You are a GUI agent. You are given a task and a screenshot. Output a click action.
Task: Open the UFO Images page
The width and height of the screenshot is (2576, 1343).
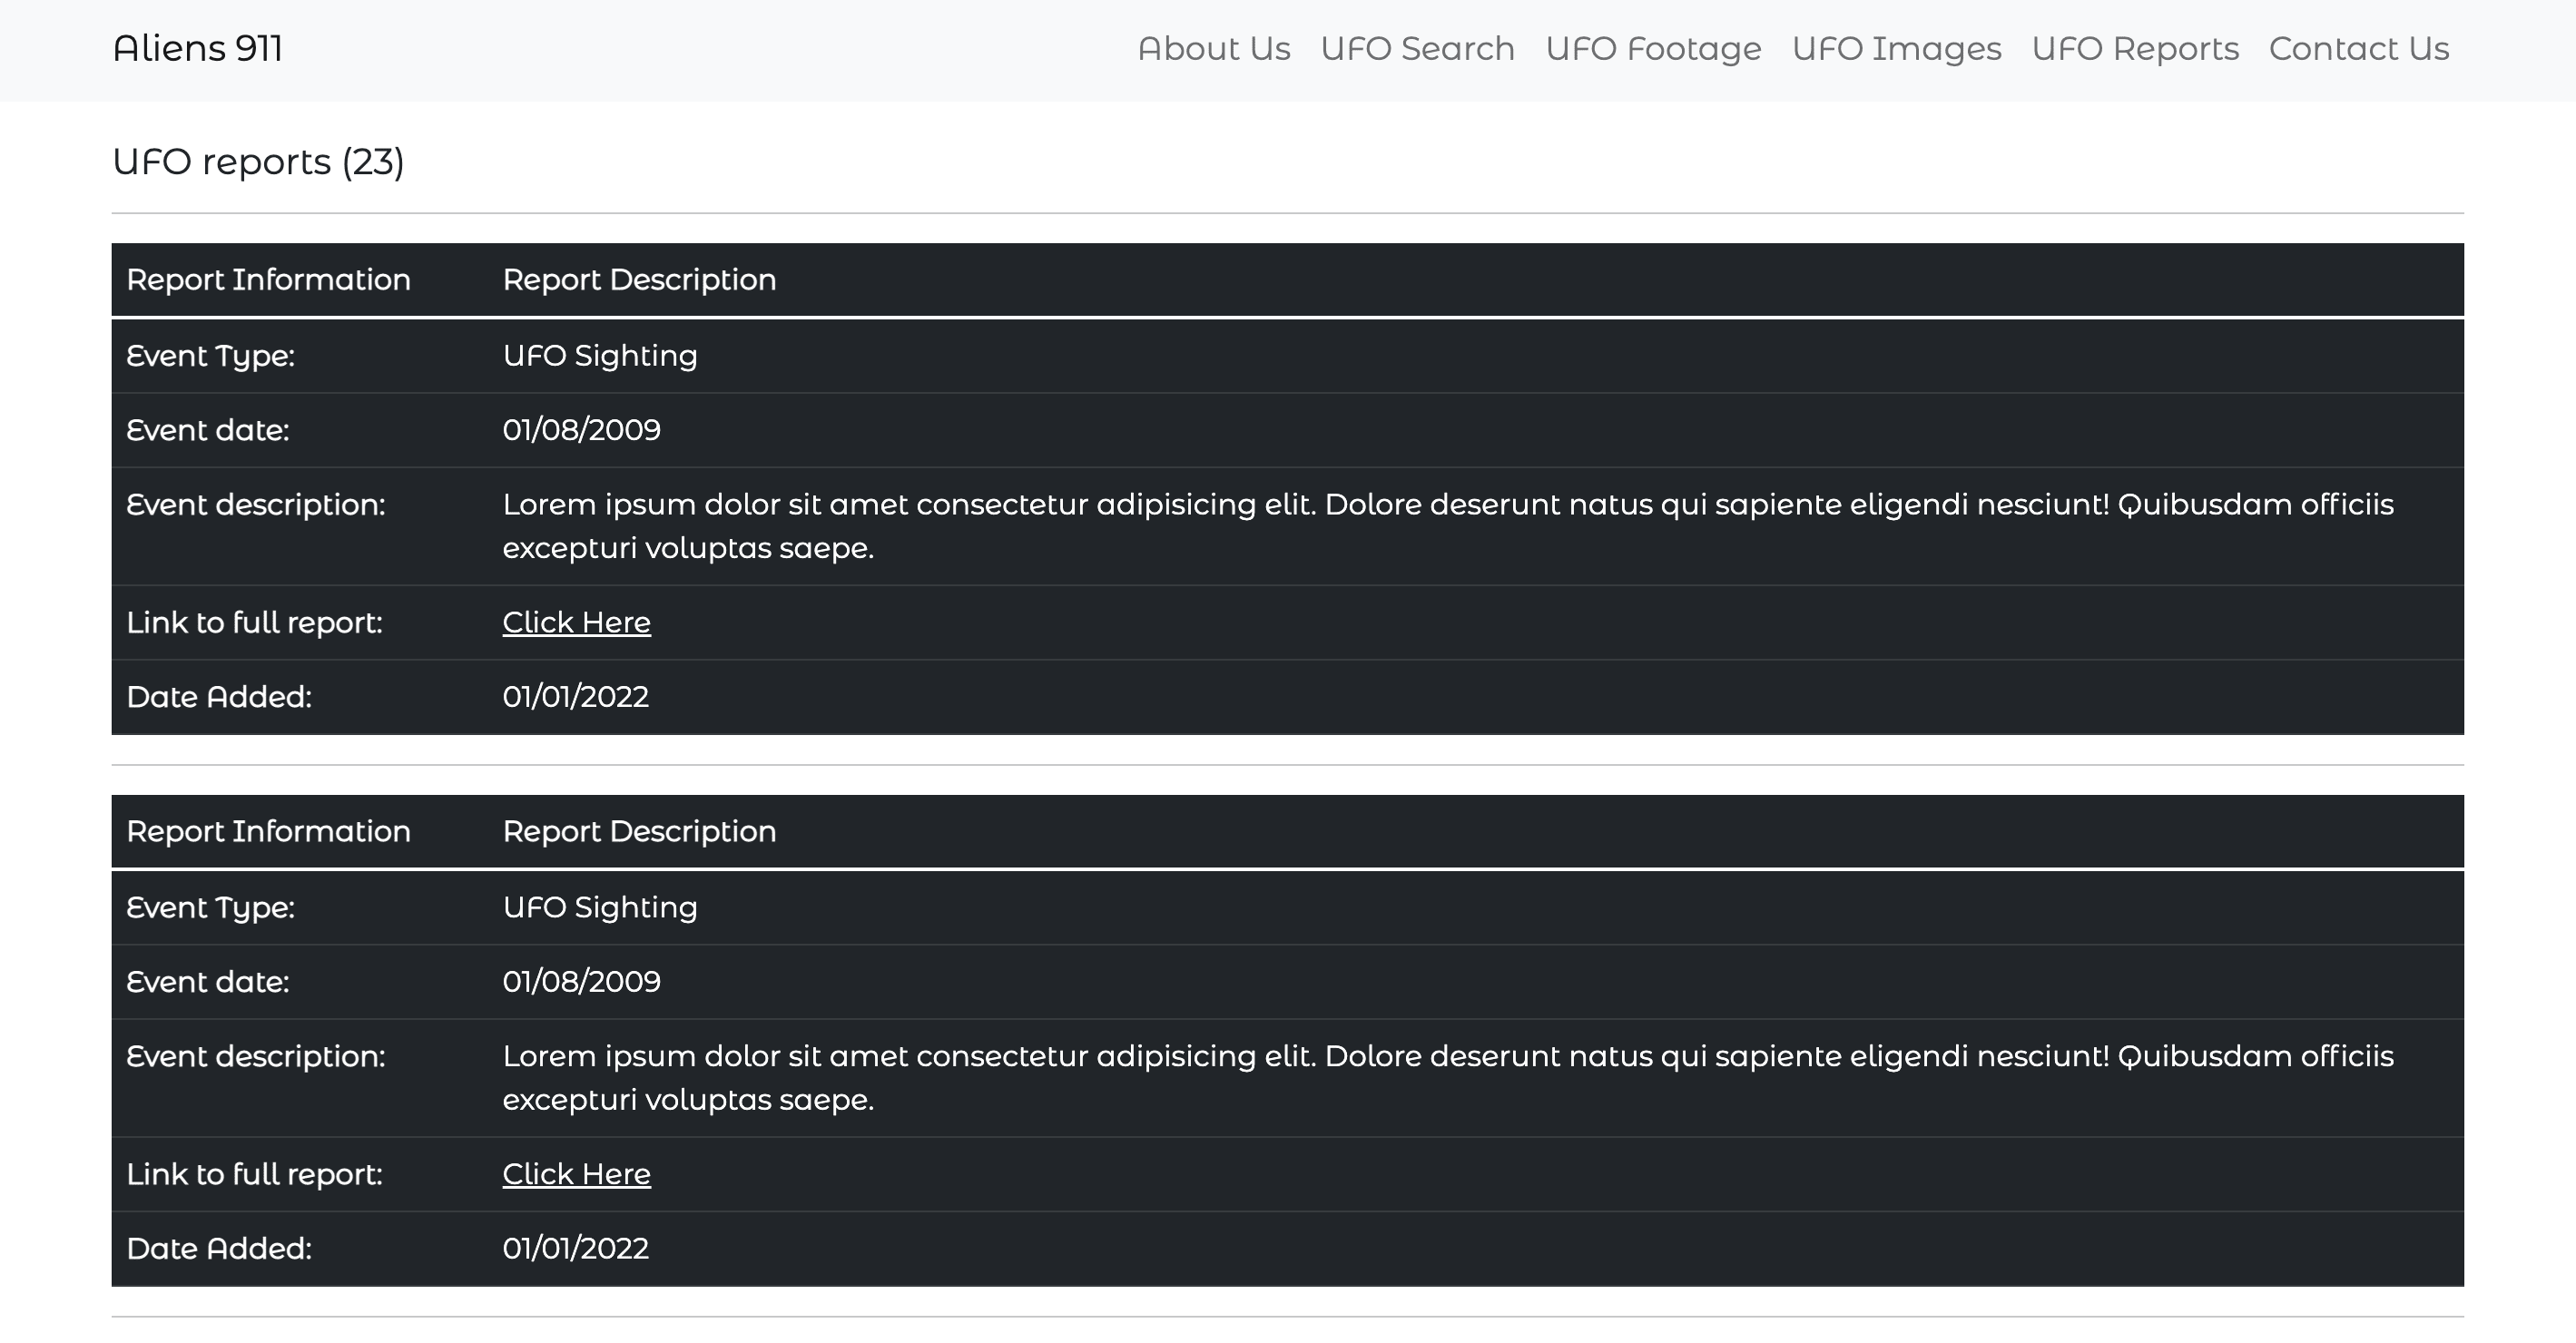(x=1896, y=49)
